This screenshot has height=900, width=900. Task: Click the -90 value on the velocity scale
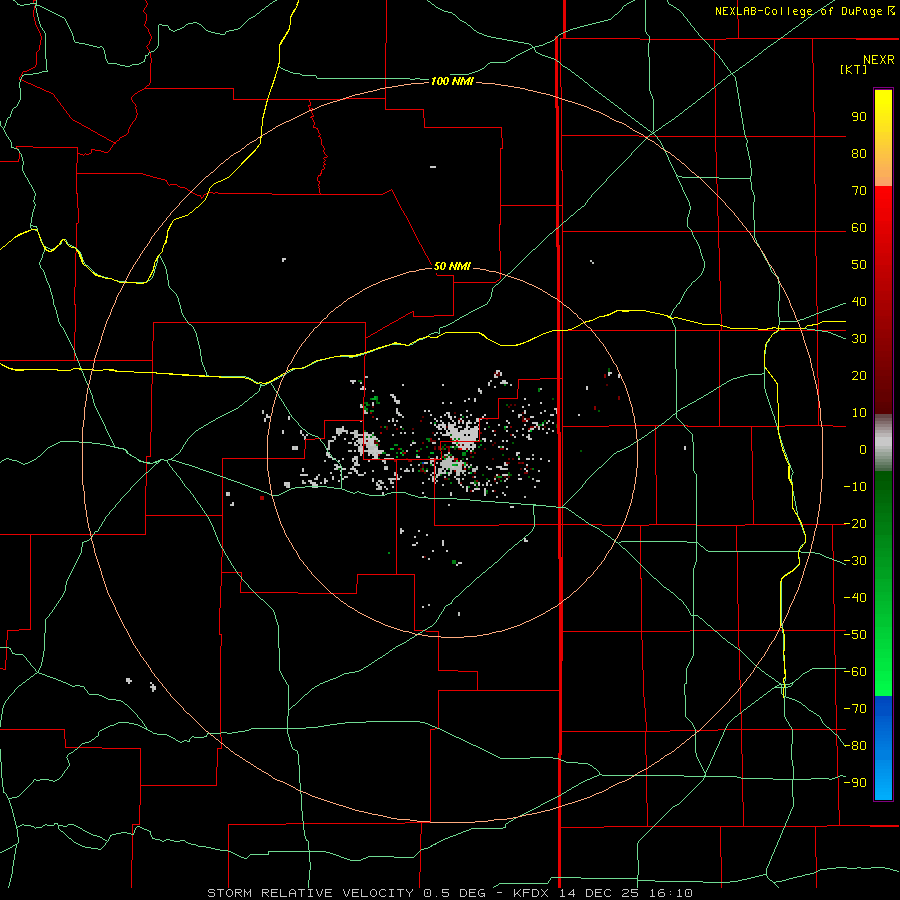tap(855, 783)
